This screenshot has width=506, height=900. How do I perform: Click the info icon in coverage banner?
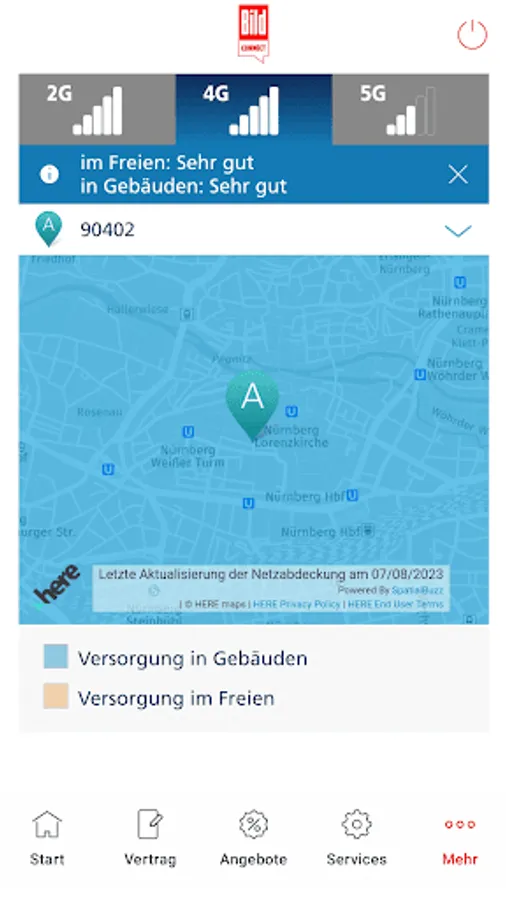[49, 174]
